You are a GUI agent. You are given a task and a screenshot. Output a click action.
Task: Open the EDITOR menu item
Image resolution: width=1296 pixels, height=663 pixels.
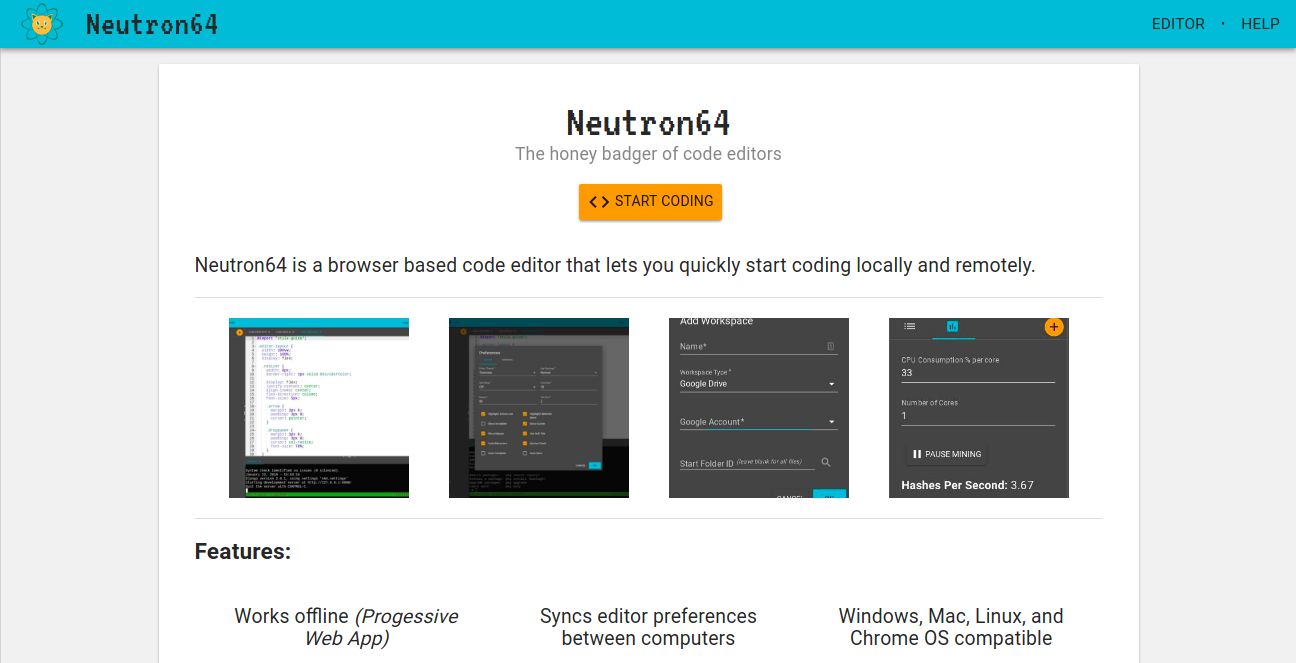[x=1178, y=24]
